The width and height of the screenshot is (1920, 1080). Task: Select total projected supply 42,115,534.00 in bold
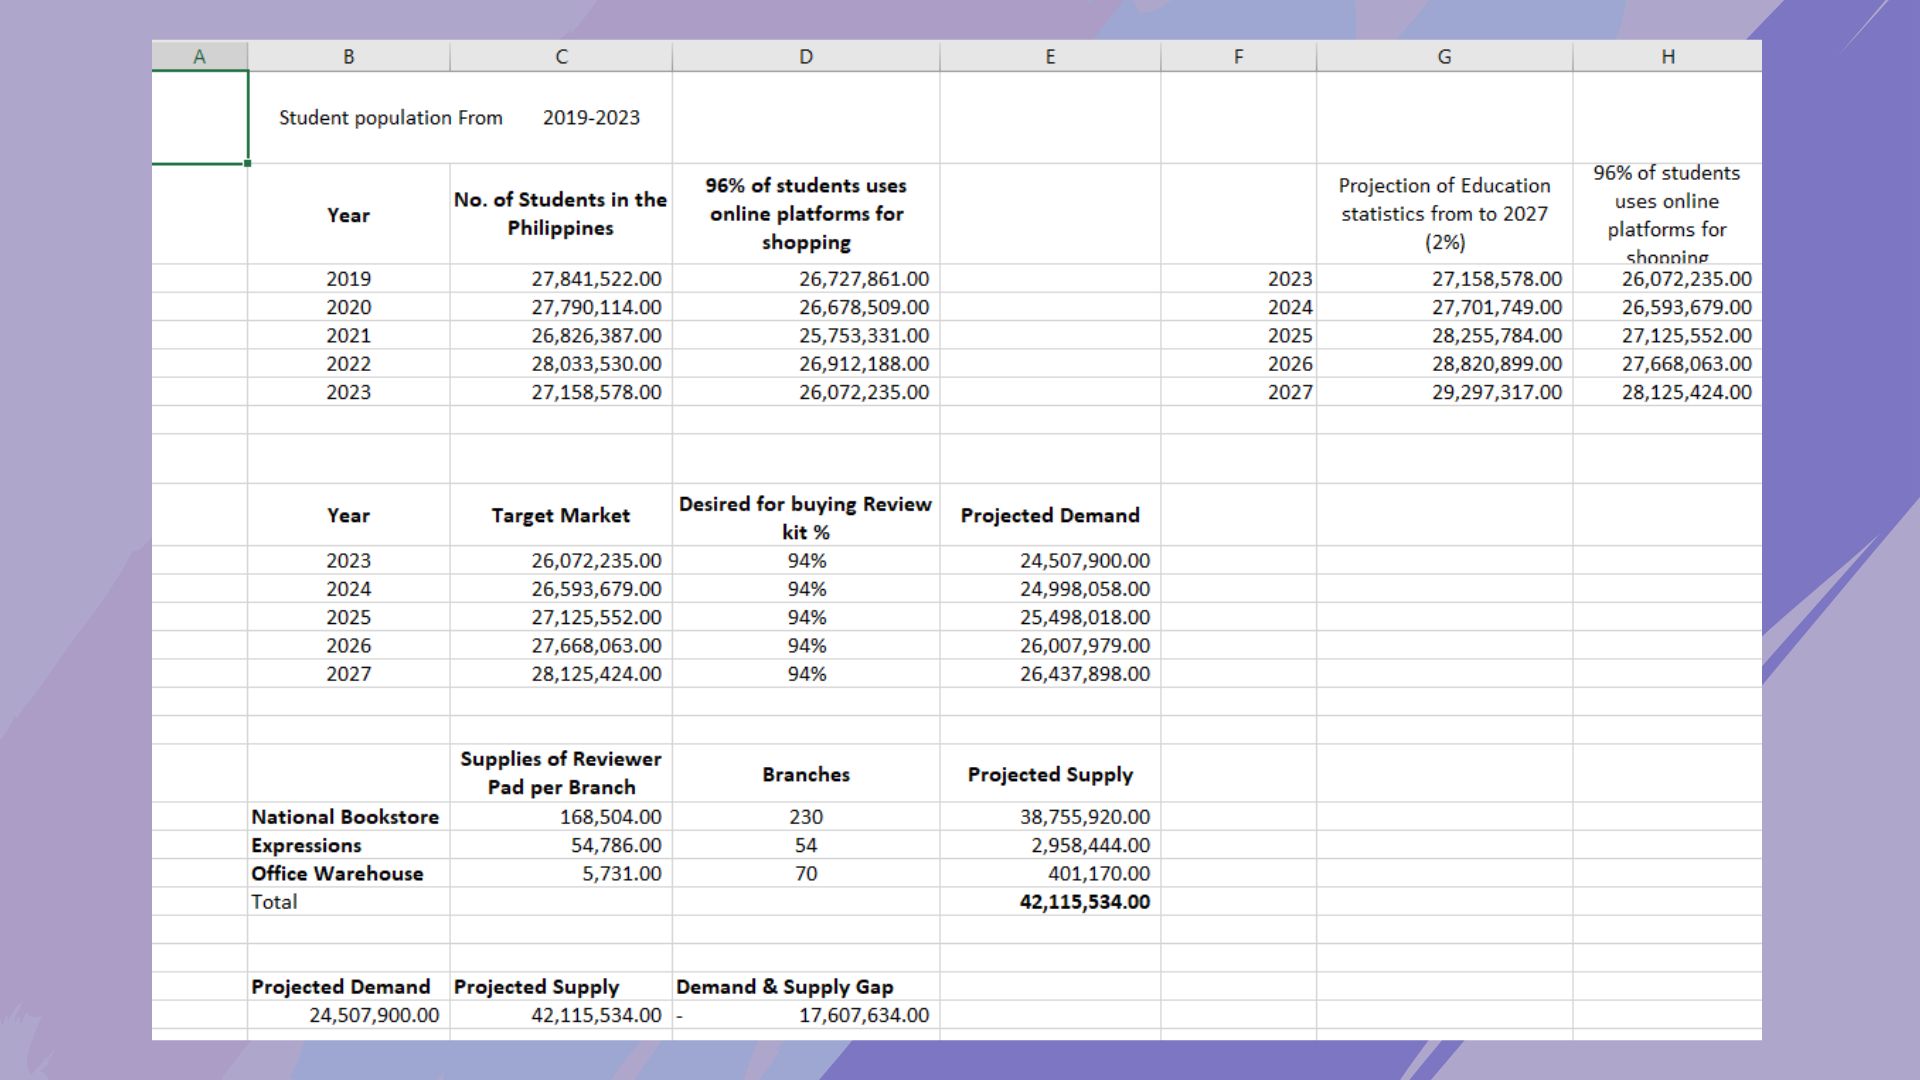pos(1084,902)
